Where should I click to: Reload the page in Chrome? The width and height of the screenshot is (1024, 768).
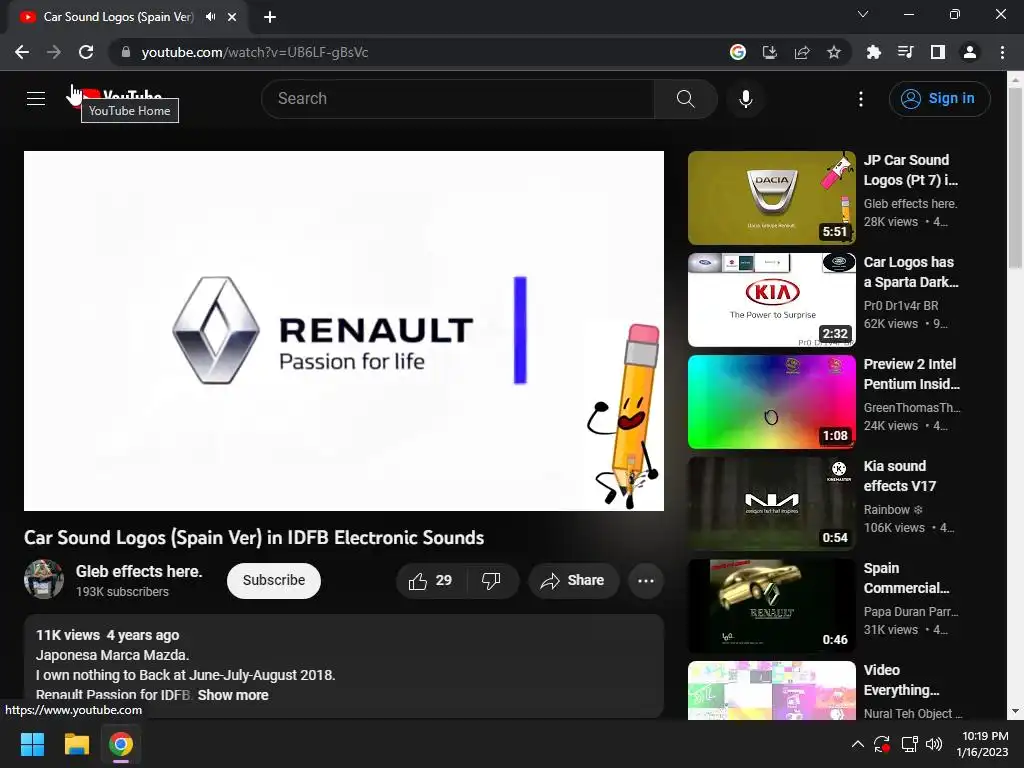pyautogui.click(x=86, y=52)
